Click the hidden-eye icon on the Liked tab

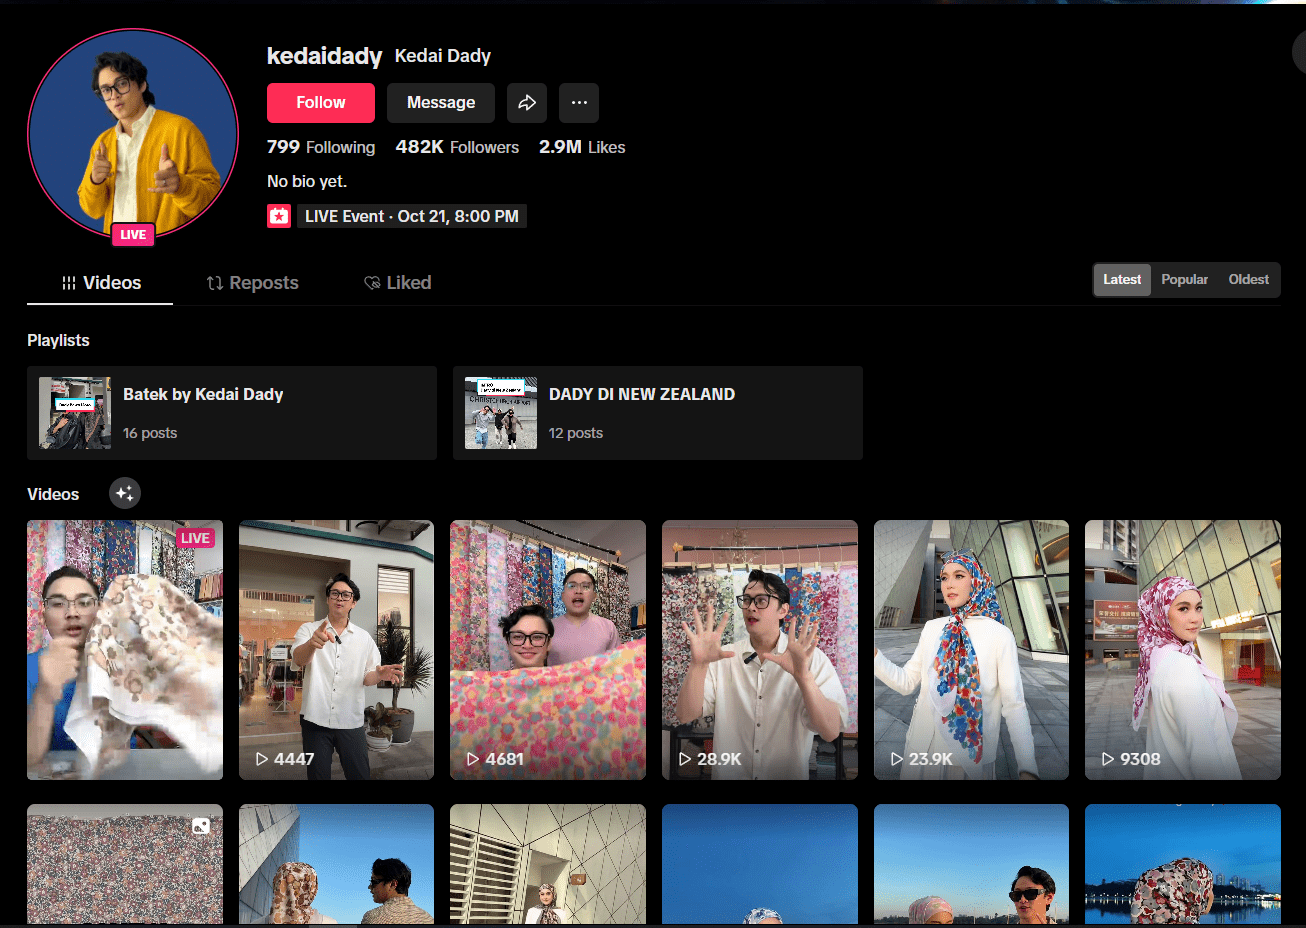pyautogui.click(x=371, y=282)
